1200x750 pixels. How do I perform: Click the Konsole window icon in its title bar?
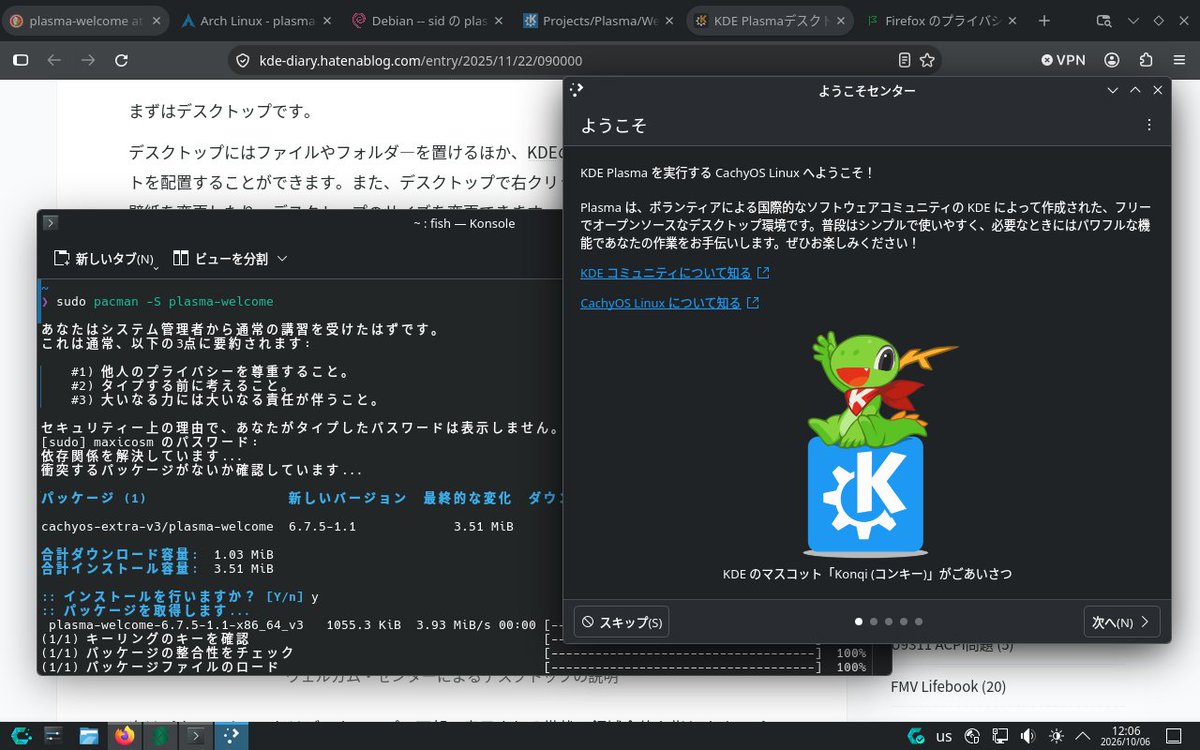point(51,223)
